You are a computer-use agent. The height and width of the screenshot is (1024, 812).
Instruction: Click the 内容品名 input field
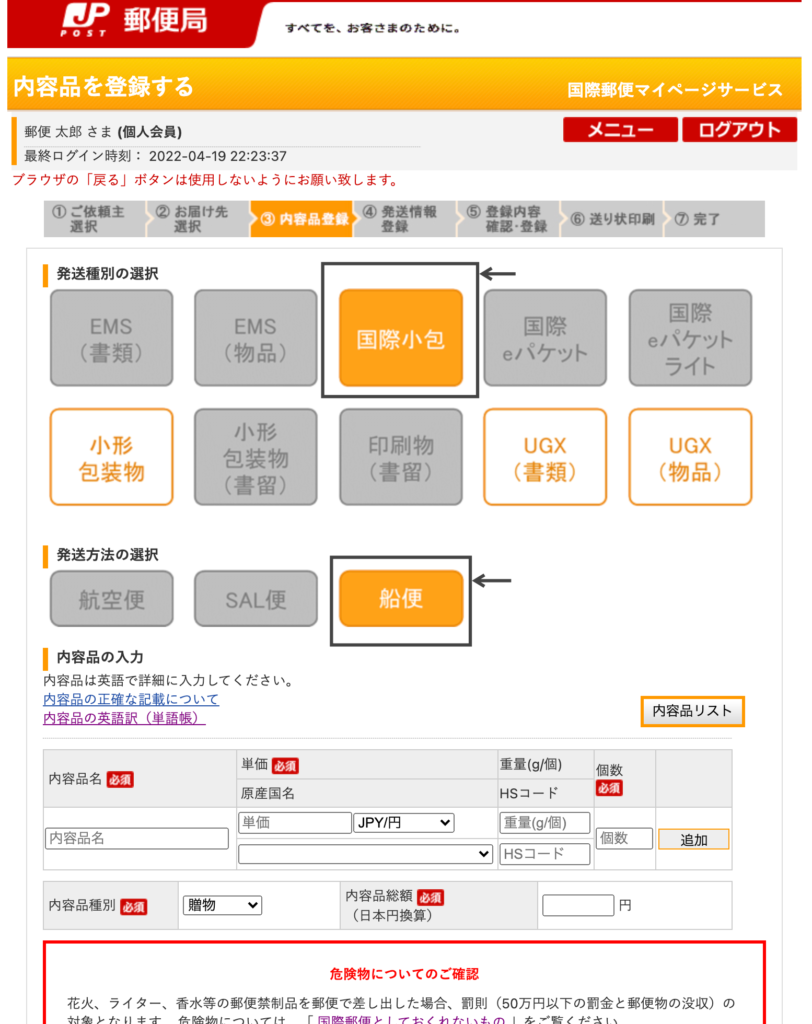(137, 839)
